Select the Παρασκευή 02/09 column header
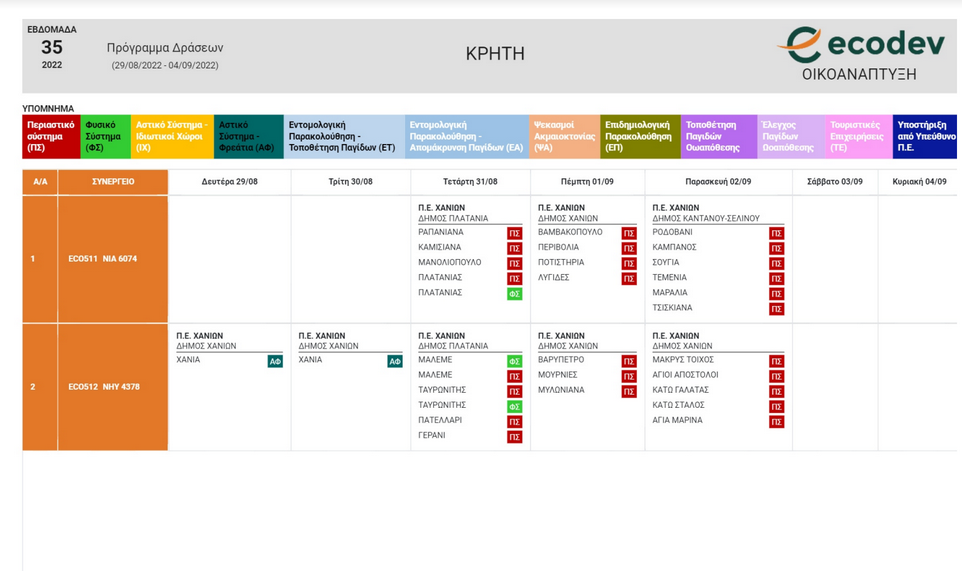 click(x=718, y=182)
